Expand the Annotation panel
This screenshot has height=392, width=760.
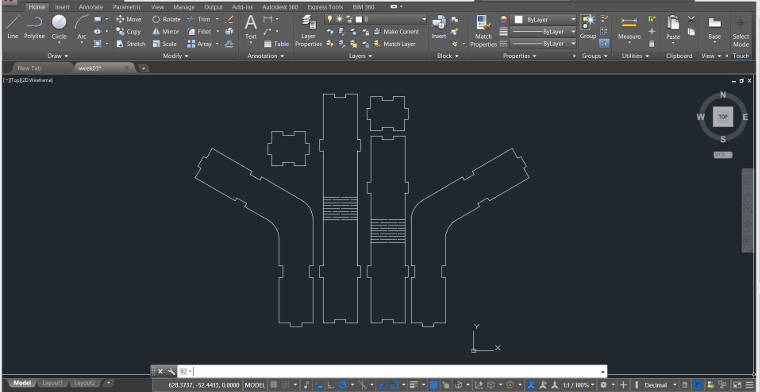(x=265, y=56)
